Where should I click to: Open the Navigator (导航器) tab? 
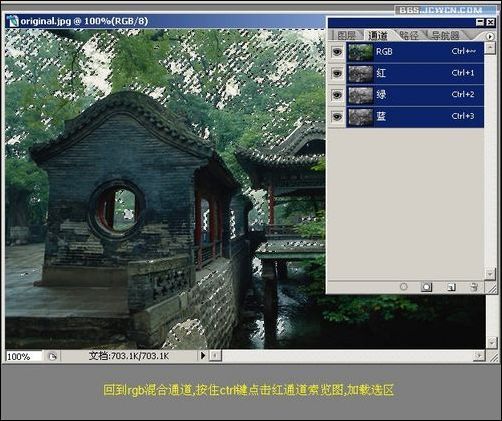click(445, 35)
